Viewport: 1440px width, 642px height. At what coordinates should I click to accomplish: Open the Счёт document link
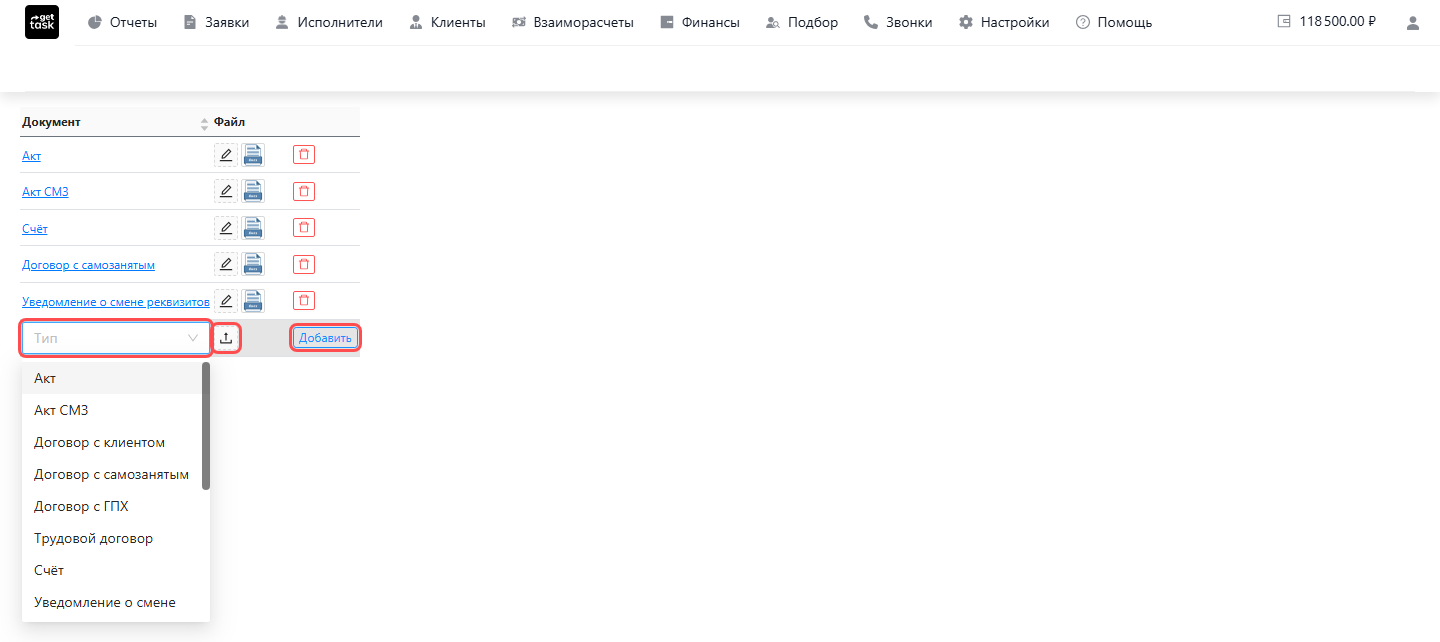pos(35,229)
